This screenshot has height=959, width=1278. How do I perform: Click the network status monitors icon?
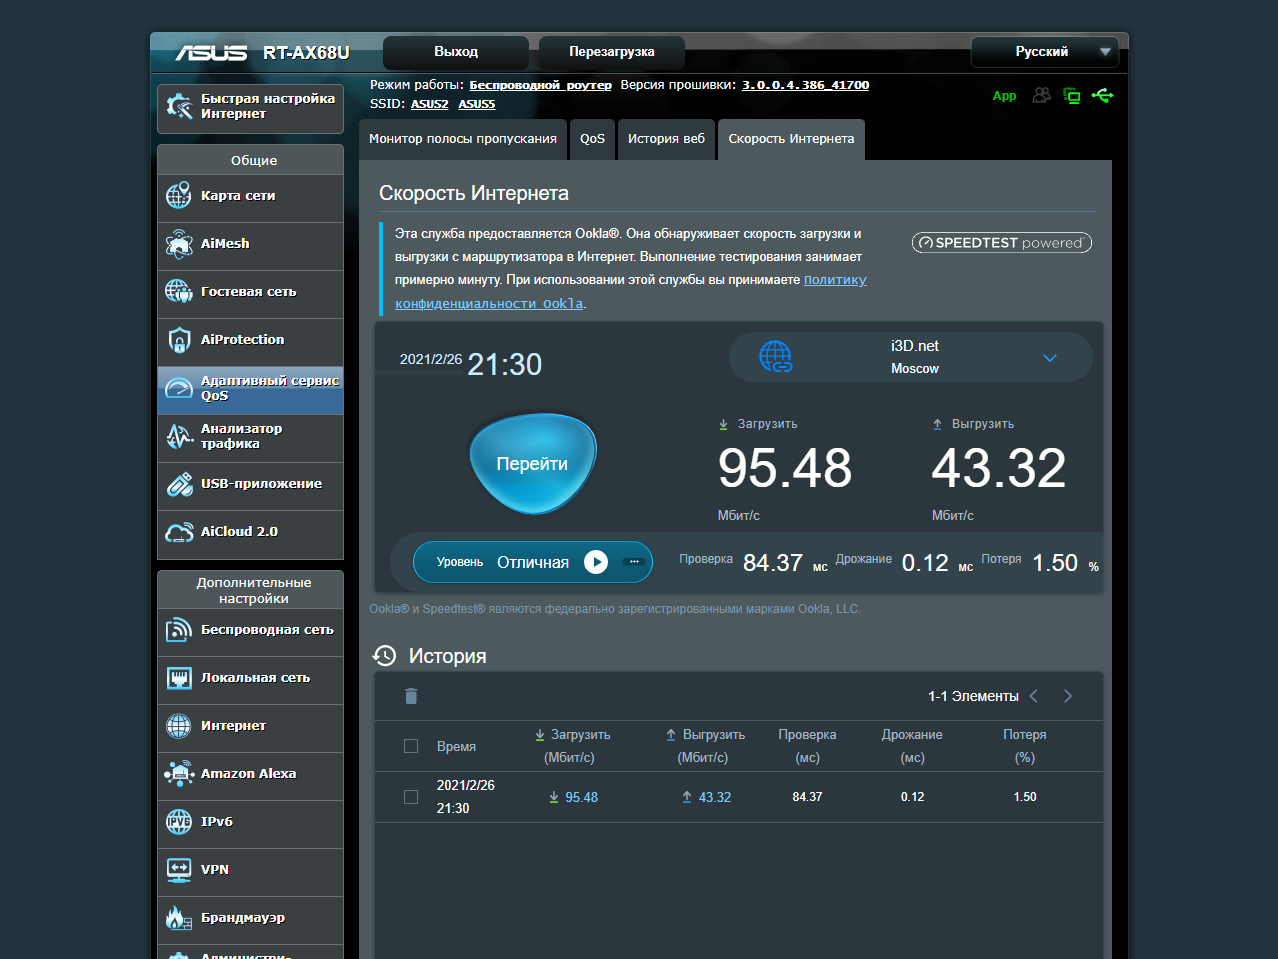click(1072, 96)
